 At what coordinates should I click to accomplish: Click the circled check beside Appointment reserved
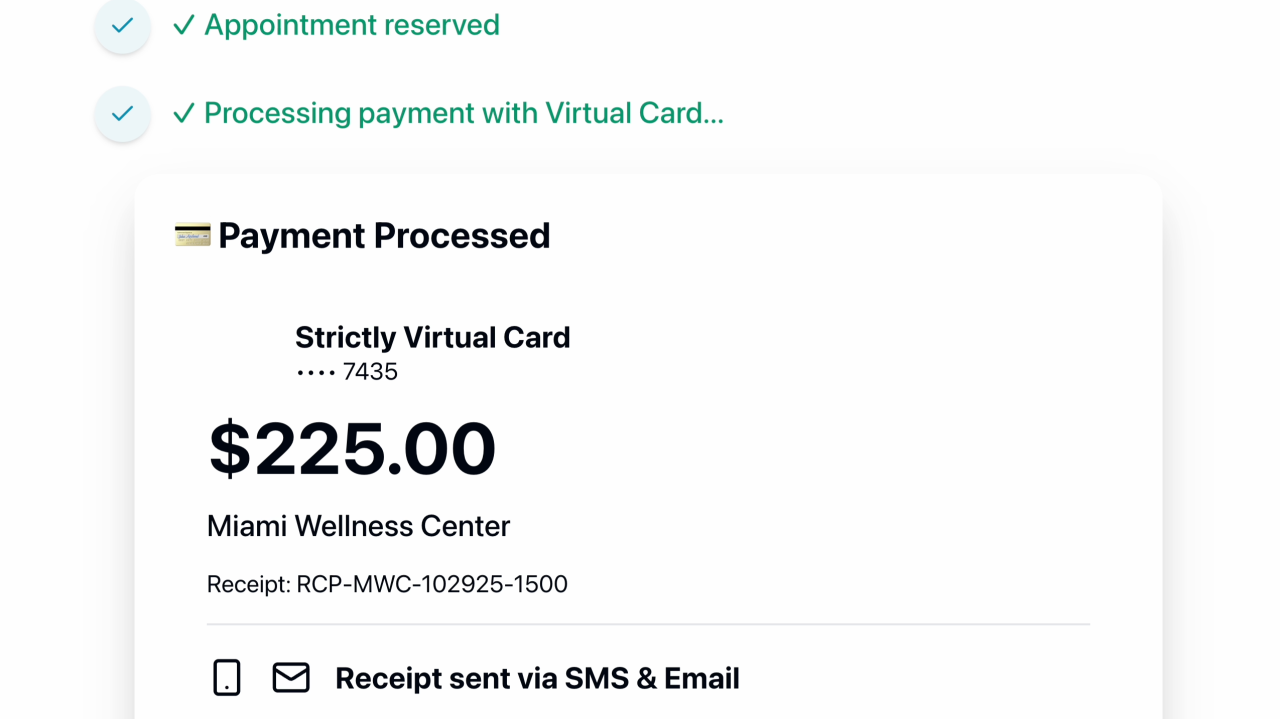122,26
